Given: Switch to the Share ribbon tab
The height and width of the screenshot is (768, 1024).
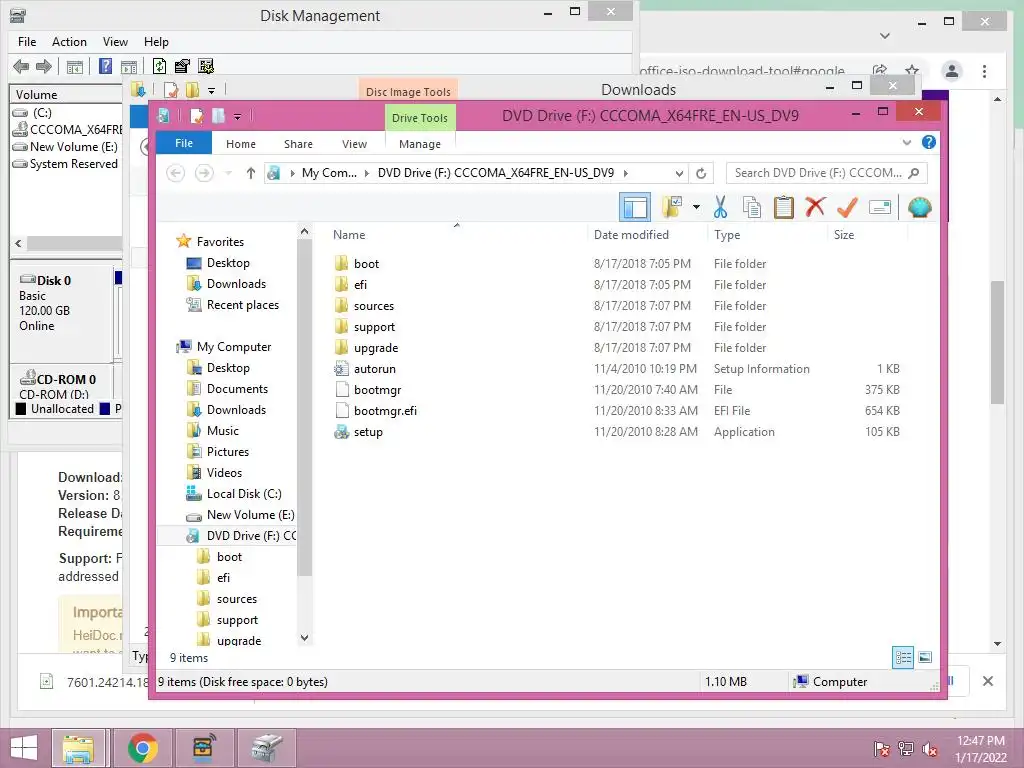Looking at the screenshot, I should (x=298, y=144).
